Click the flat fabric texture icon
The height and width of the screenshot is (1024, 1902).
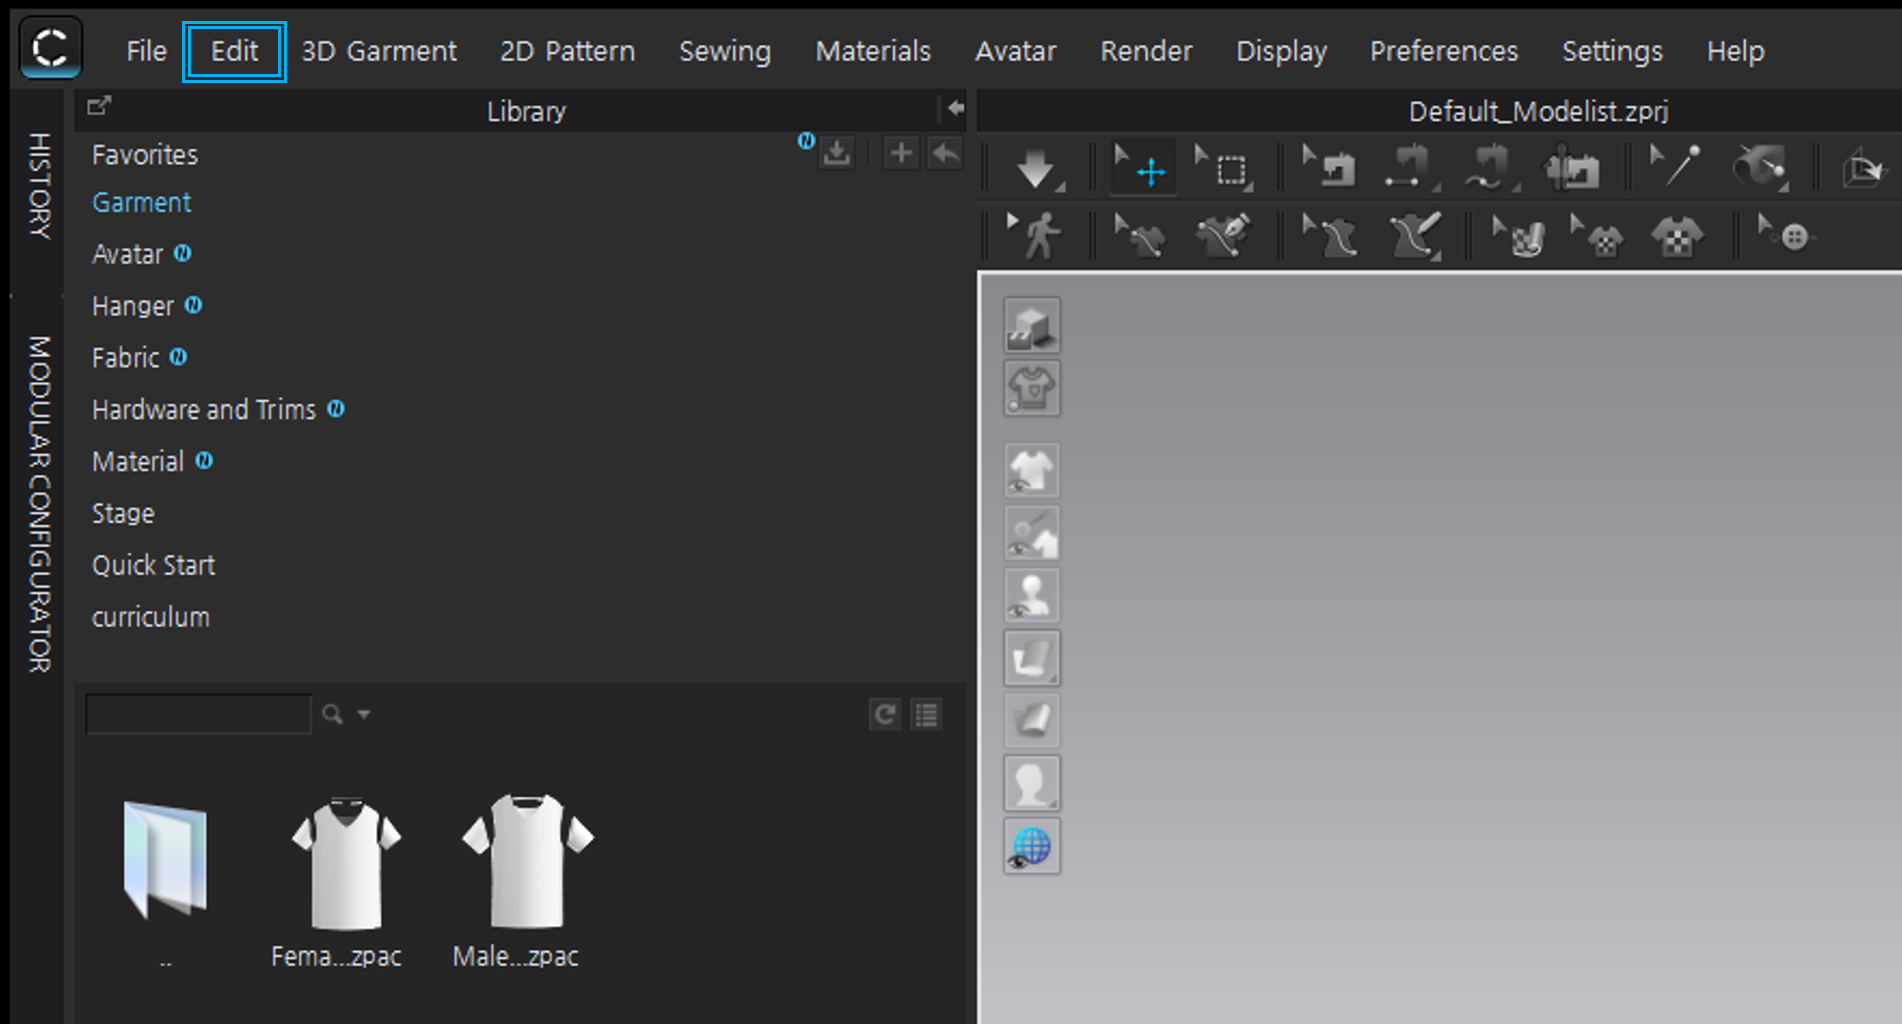[x=1032, y=720]
